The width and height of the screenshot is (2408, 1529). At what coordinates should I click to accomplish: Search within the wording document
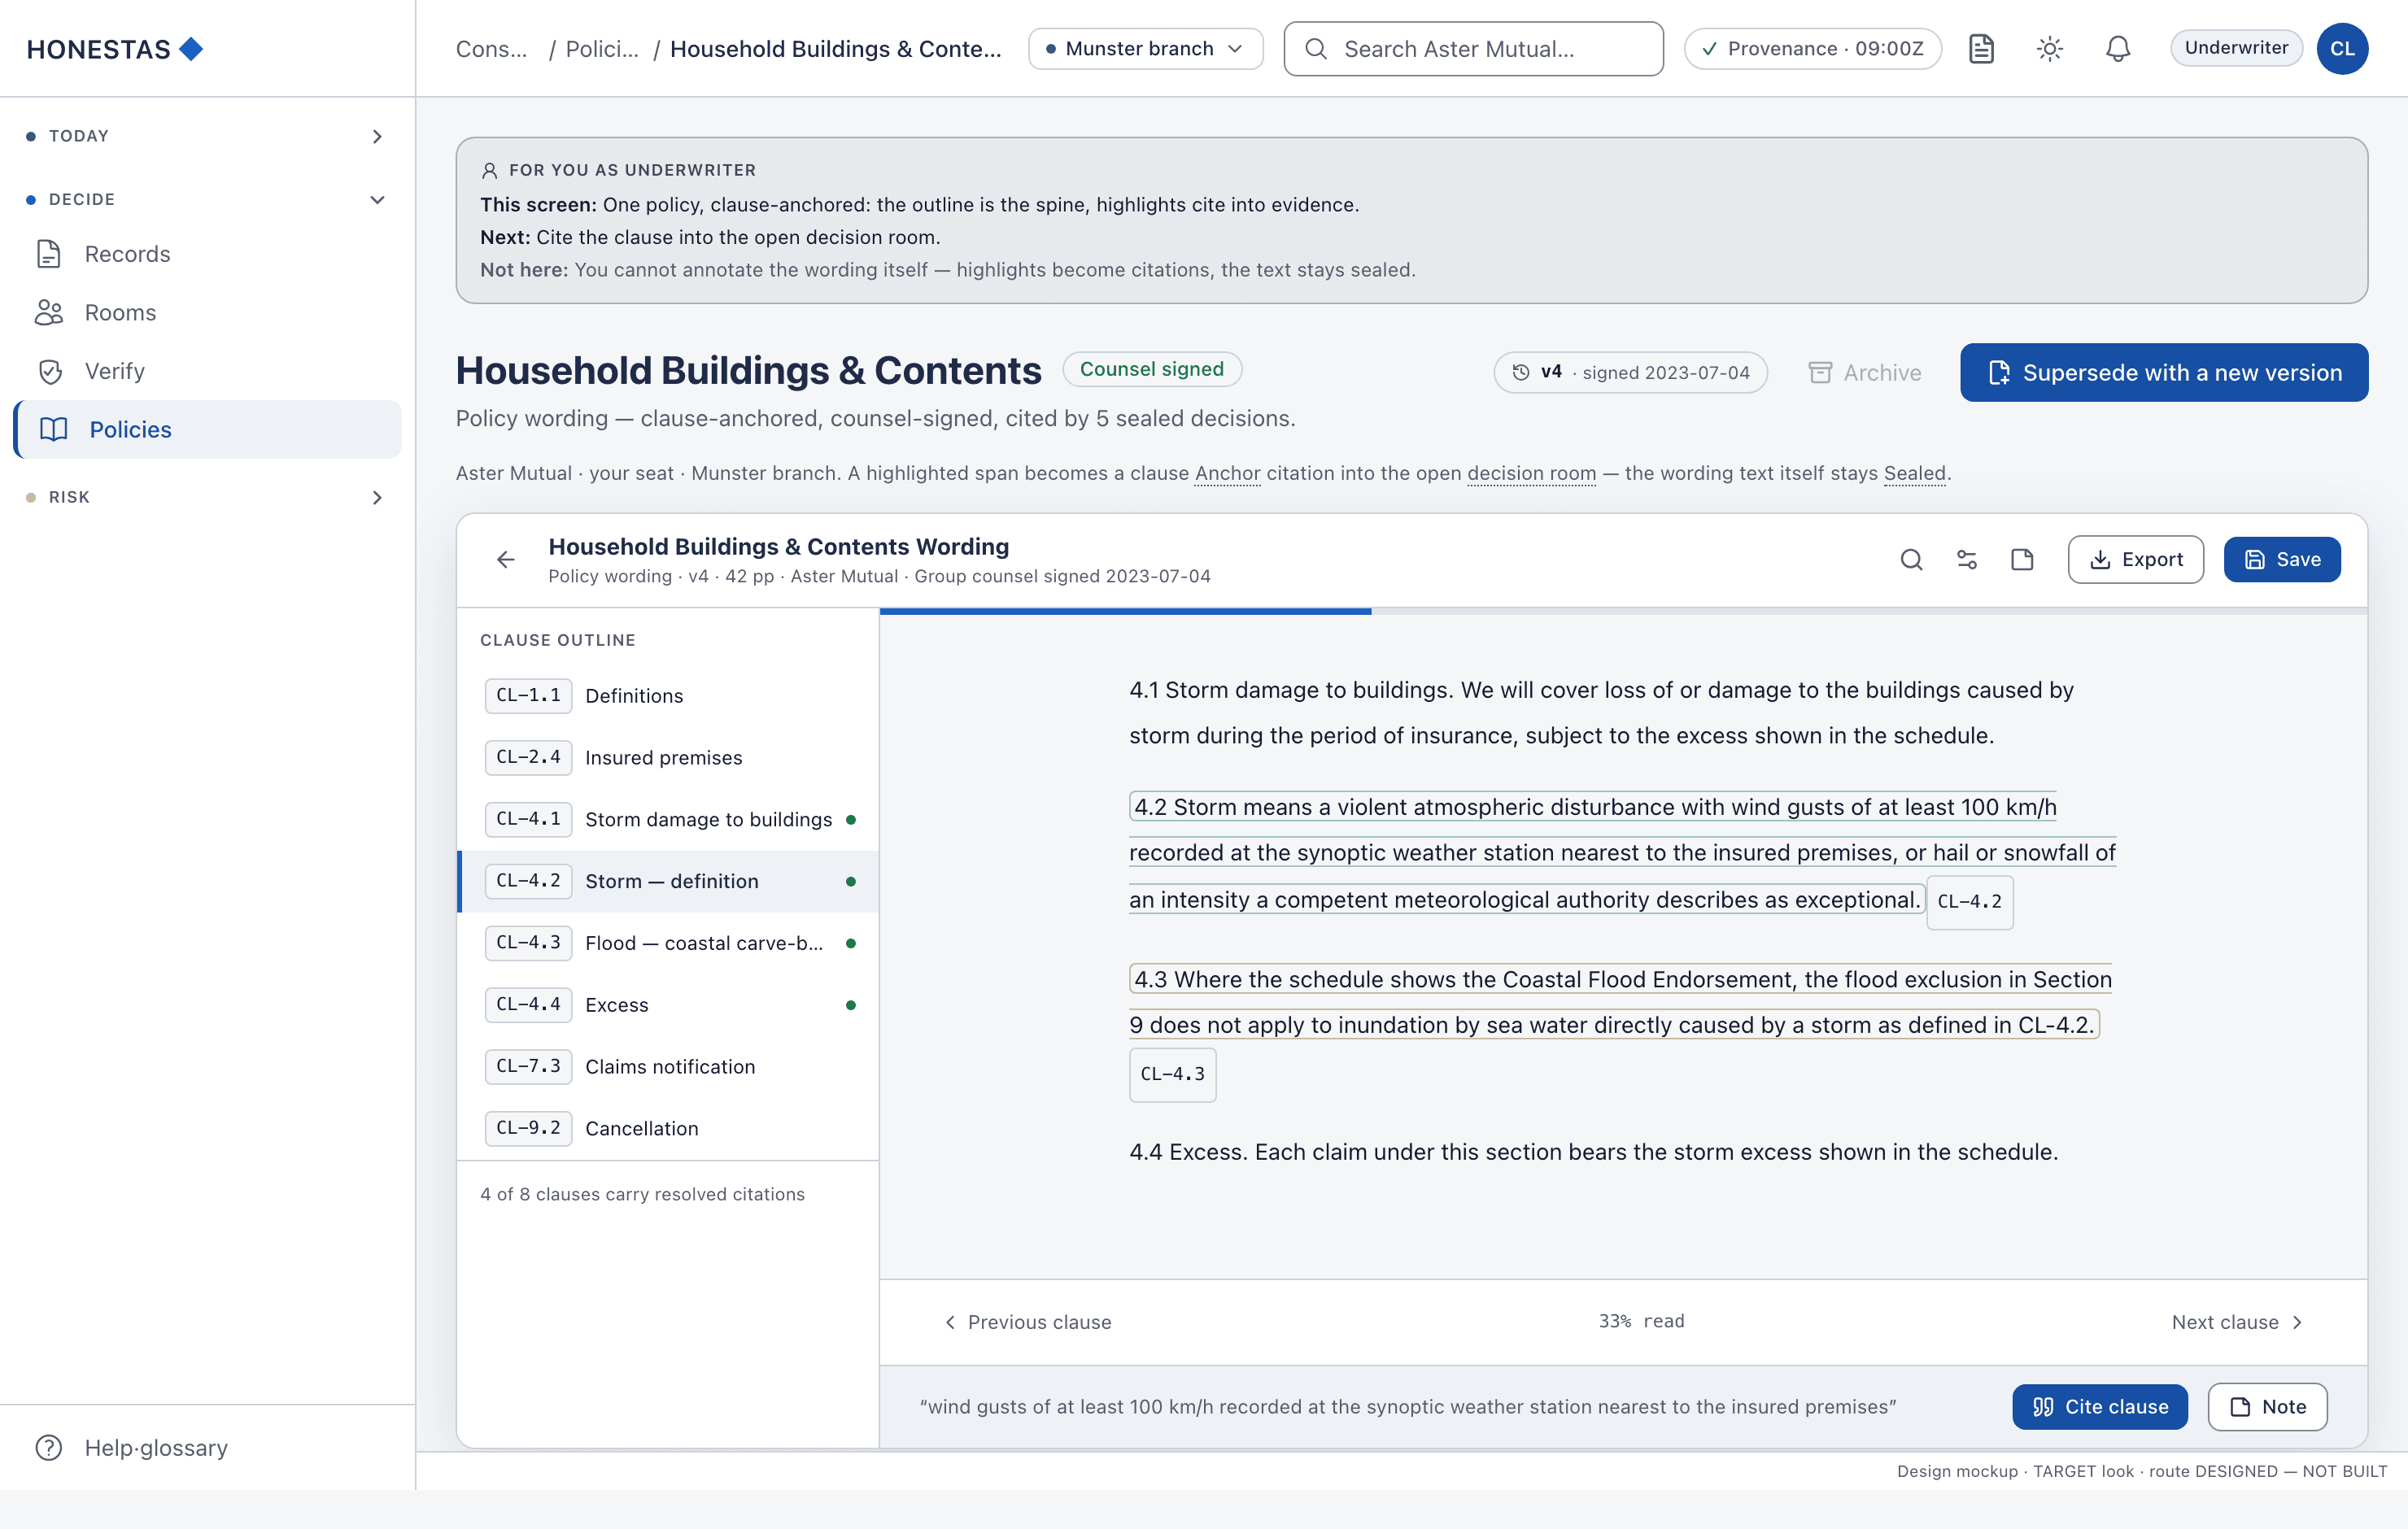[x=1911, y=559]
